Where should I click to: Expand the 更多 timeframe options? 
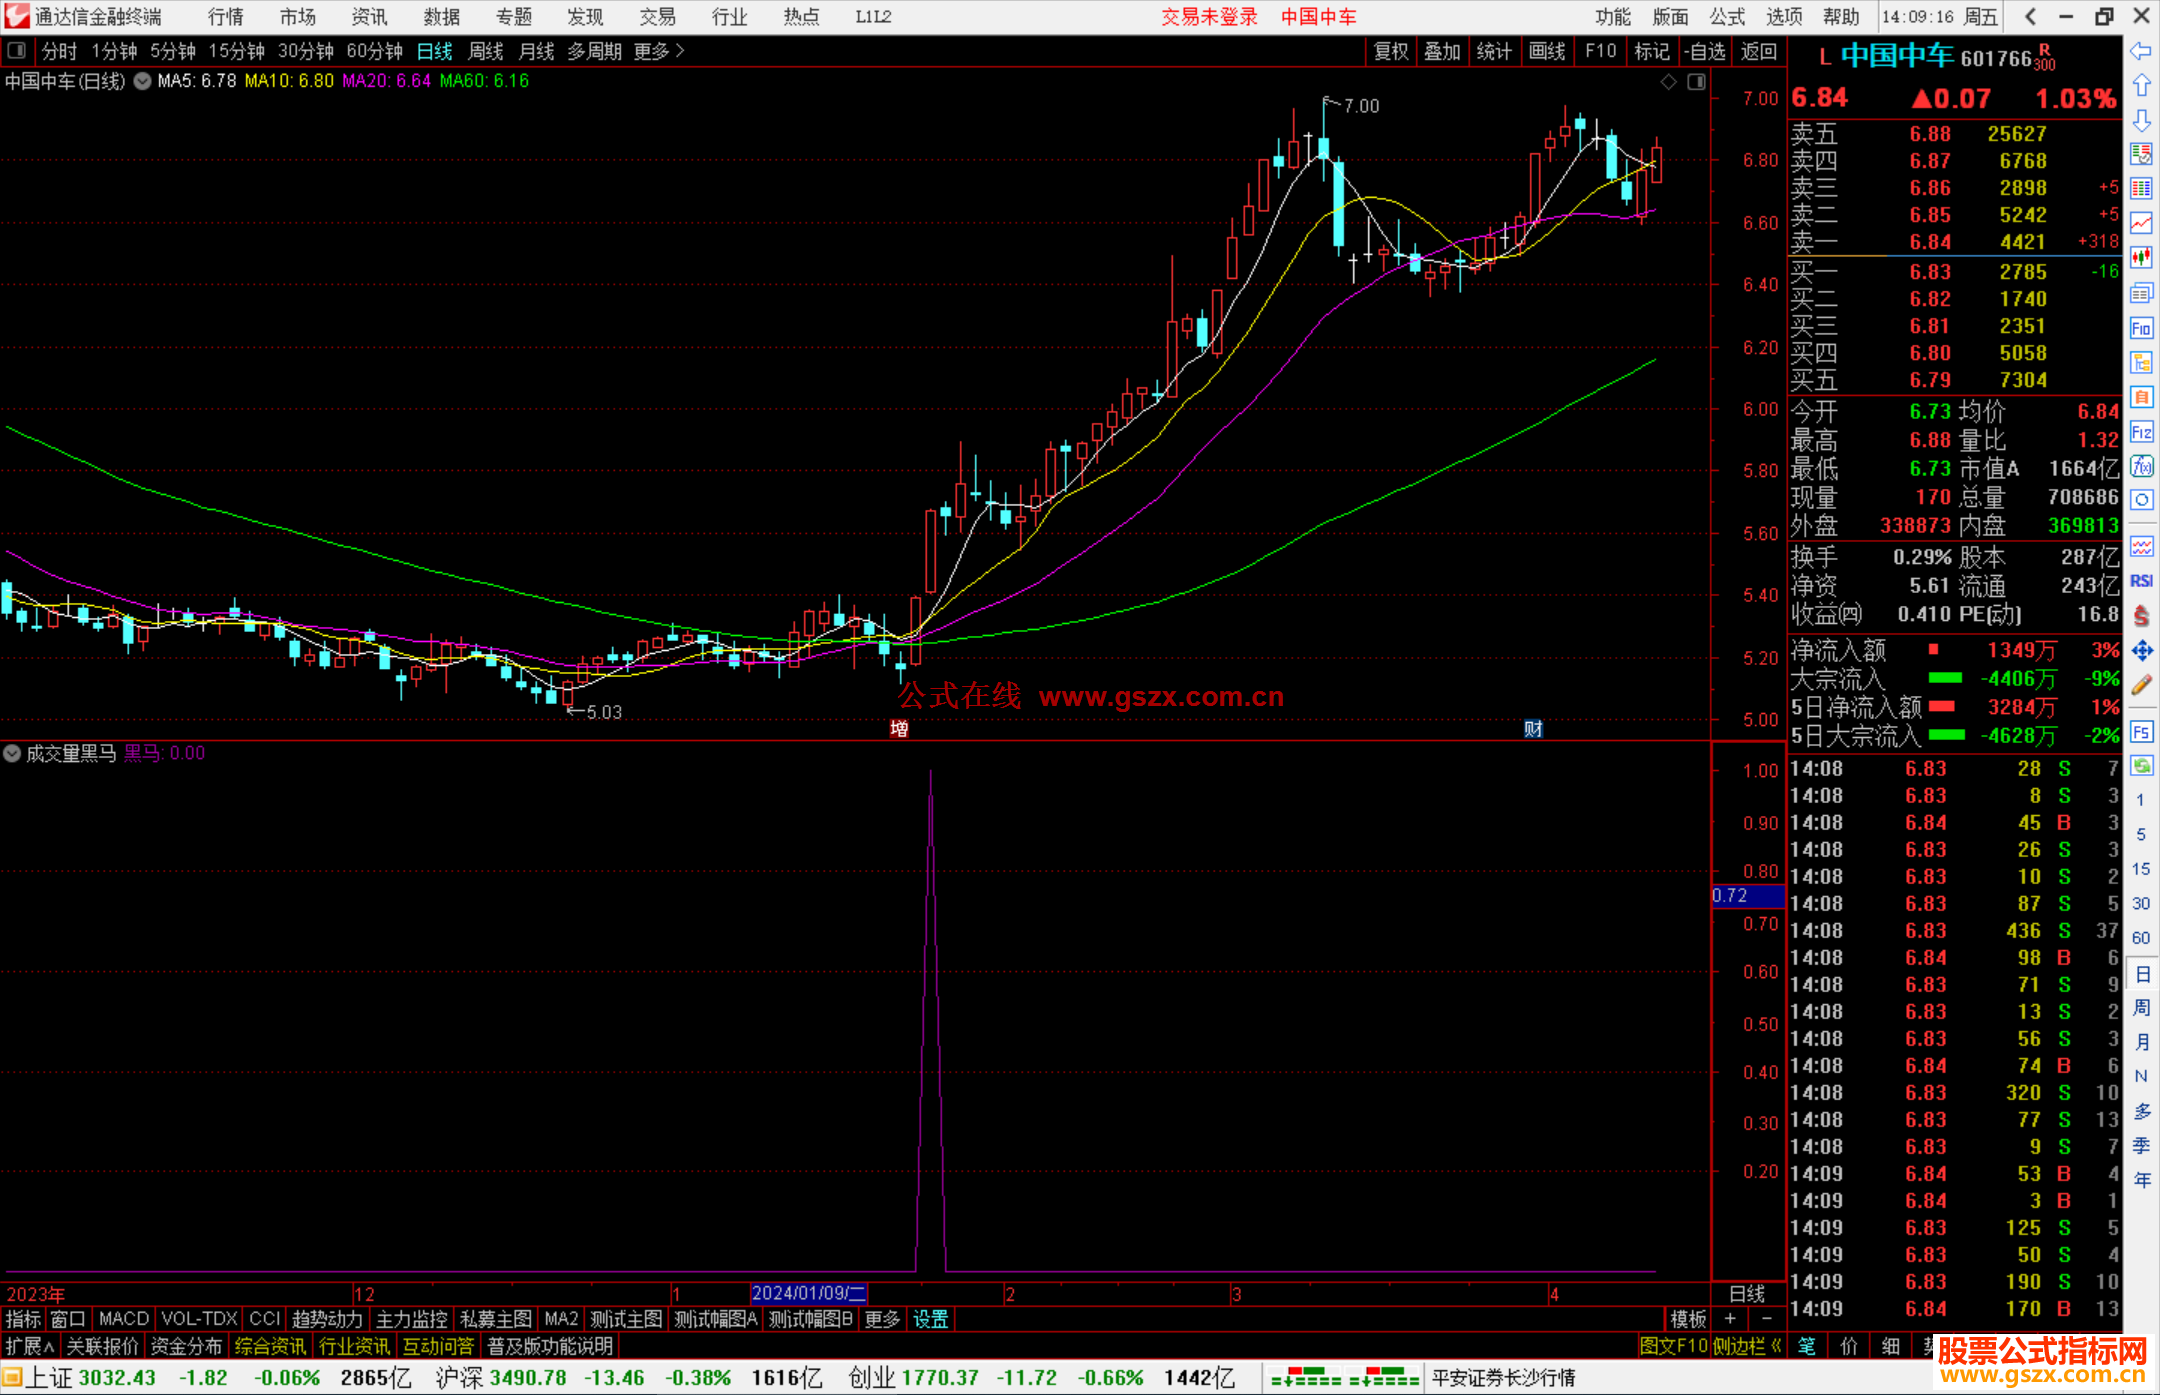tap(659, 51)
